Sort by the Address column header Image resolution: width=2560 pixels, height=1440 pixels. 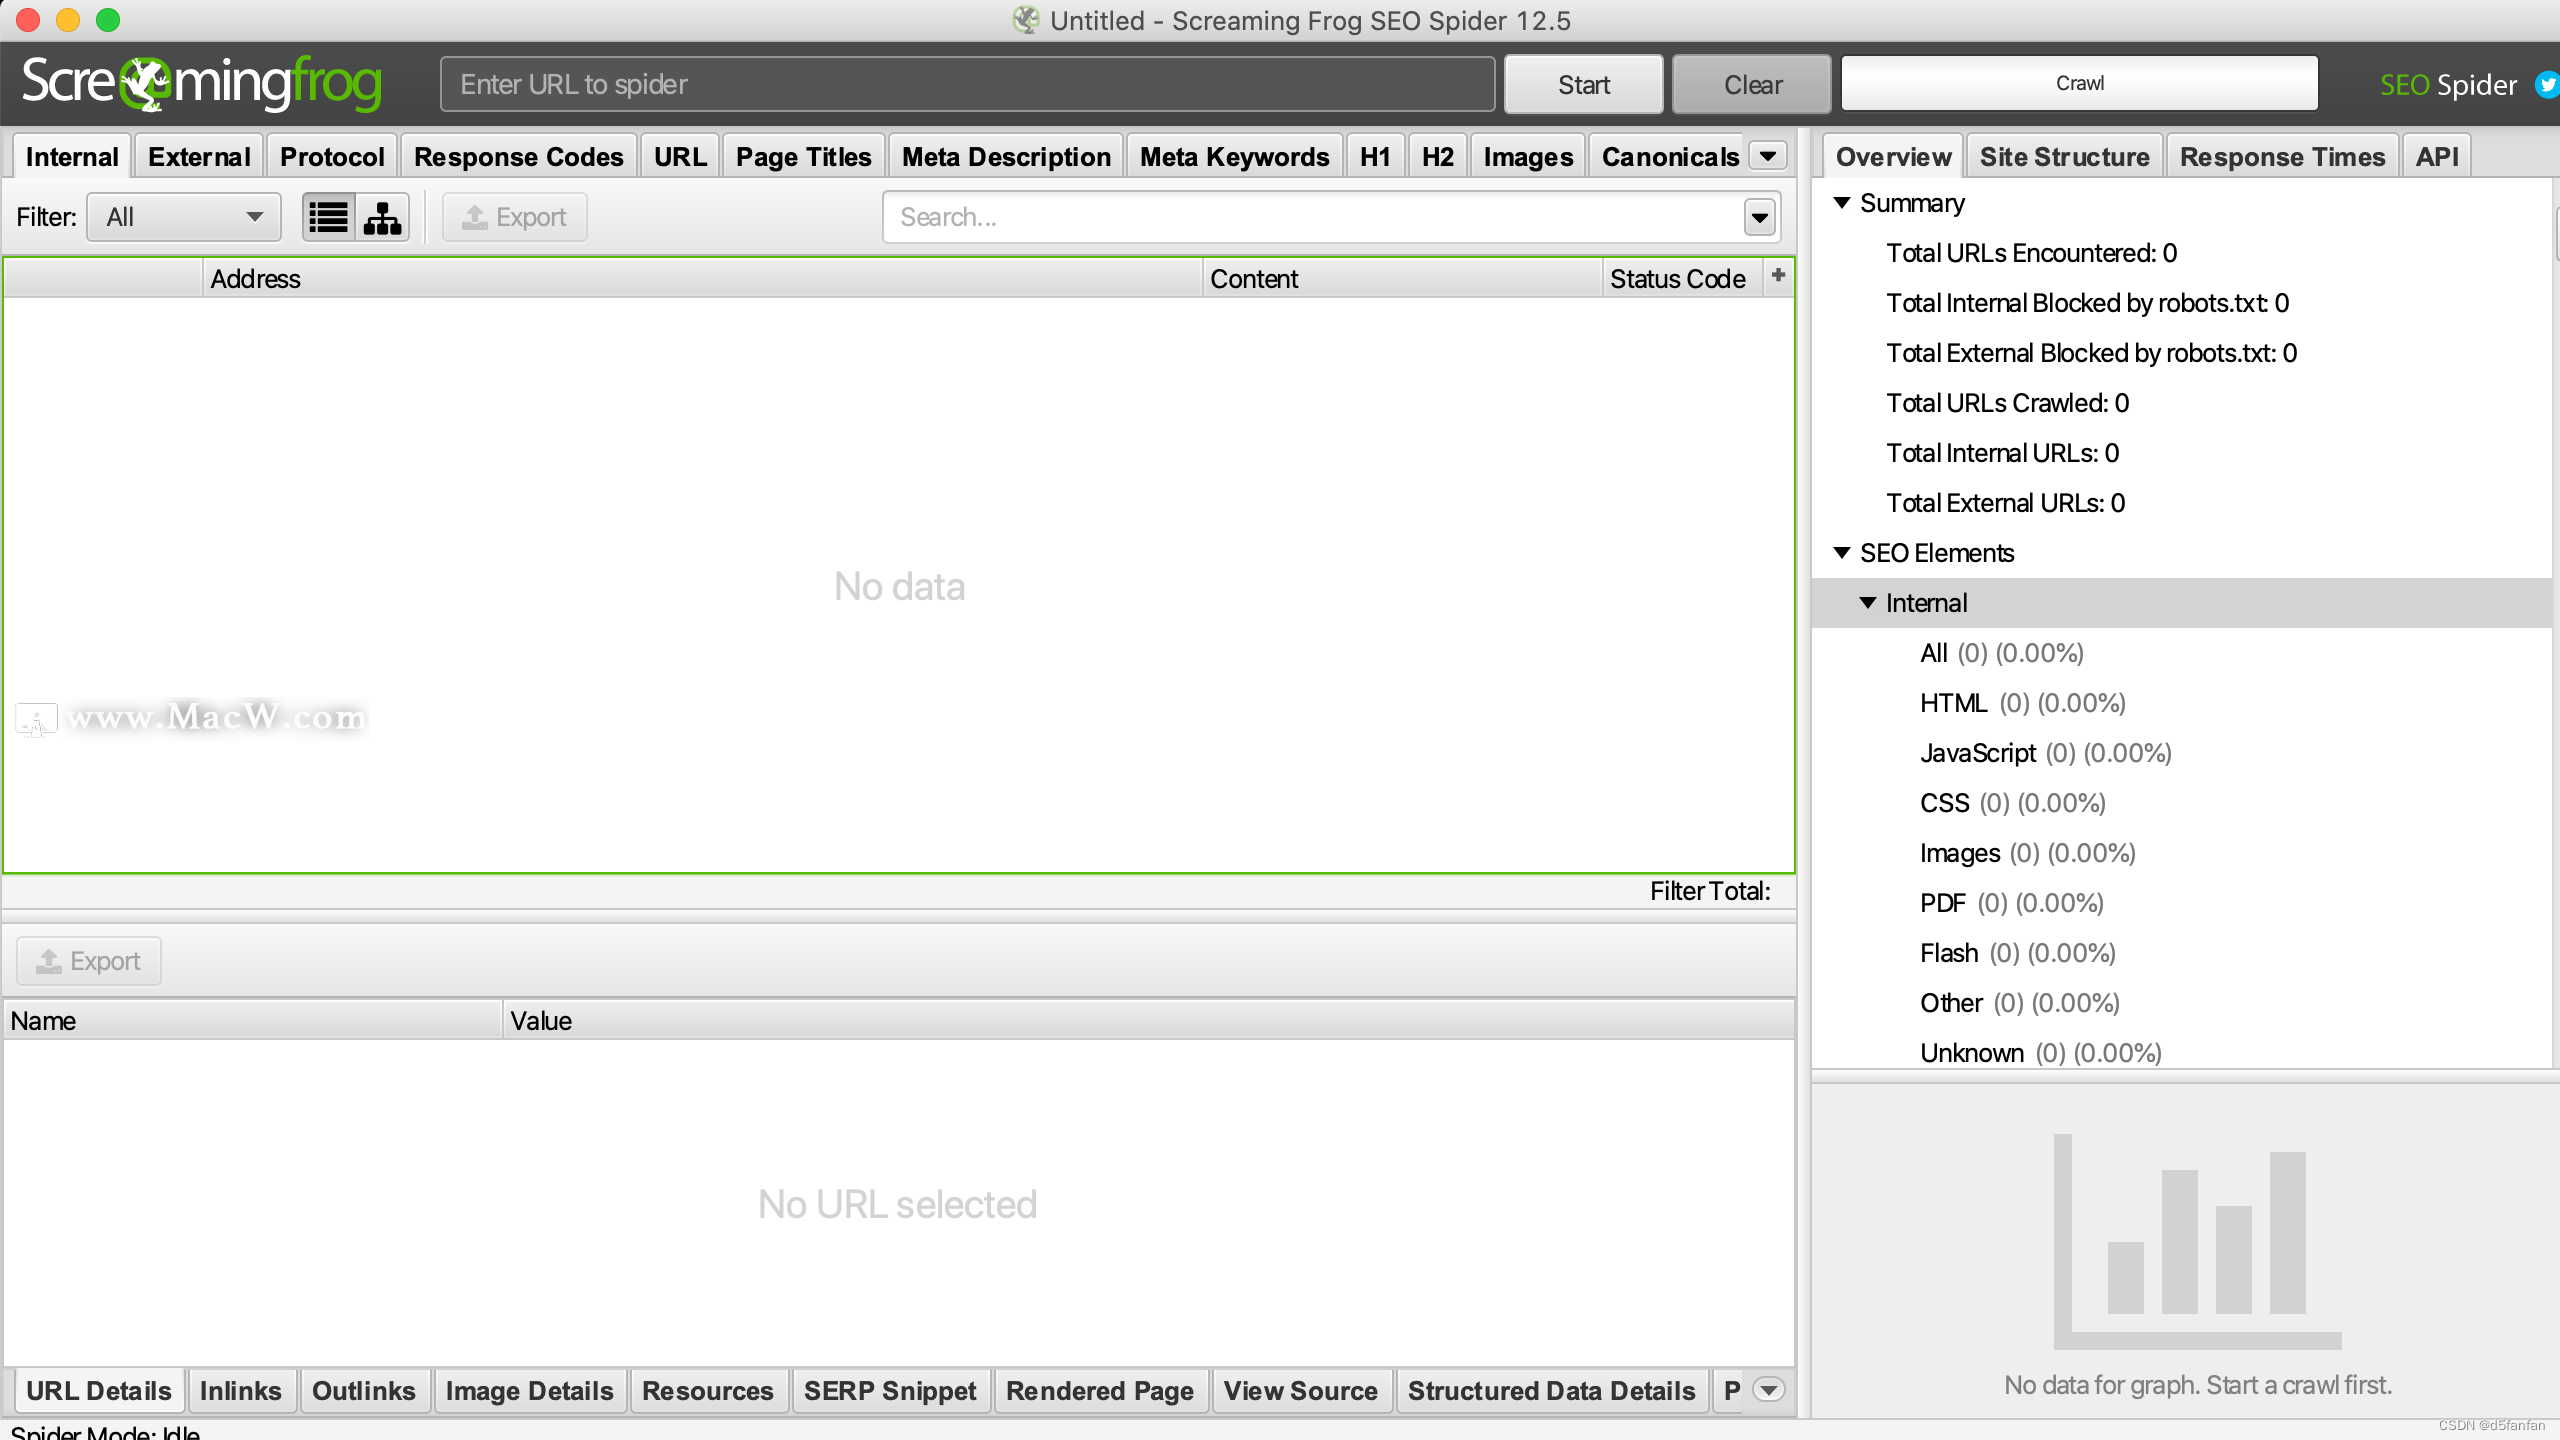click(702, 279)
